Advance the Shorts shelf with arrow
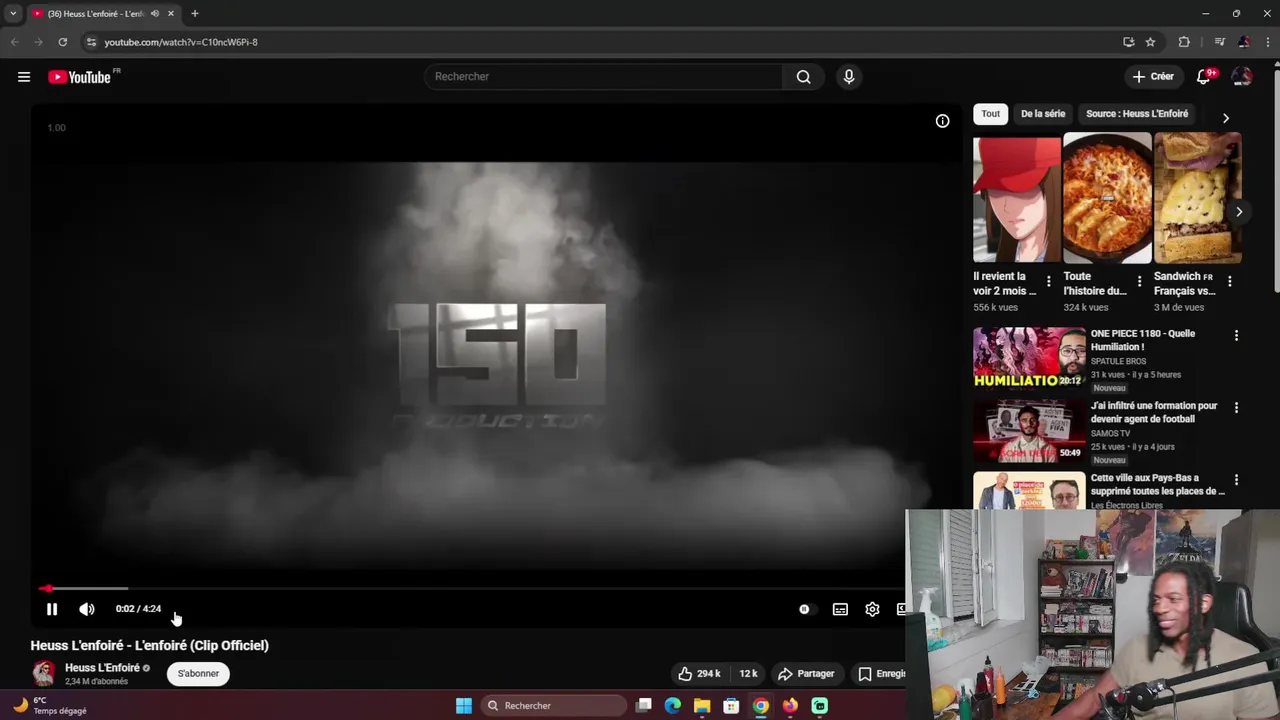Screen dimensions: 1280x720 [1238, 212]
